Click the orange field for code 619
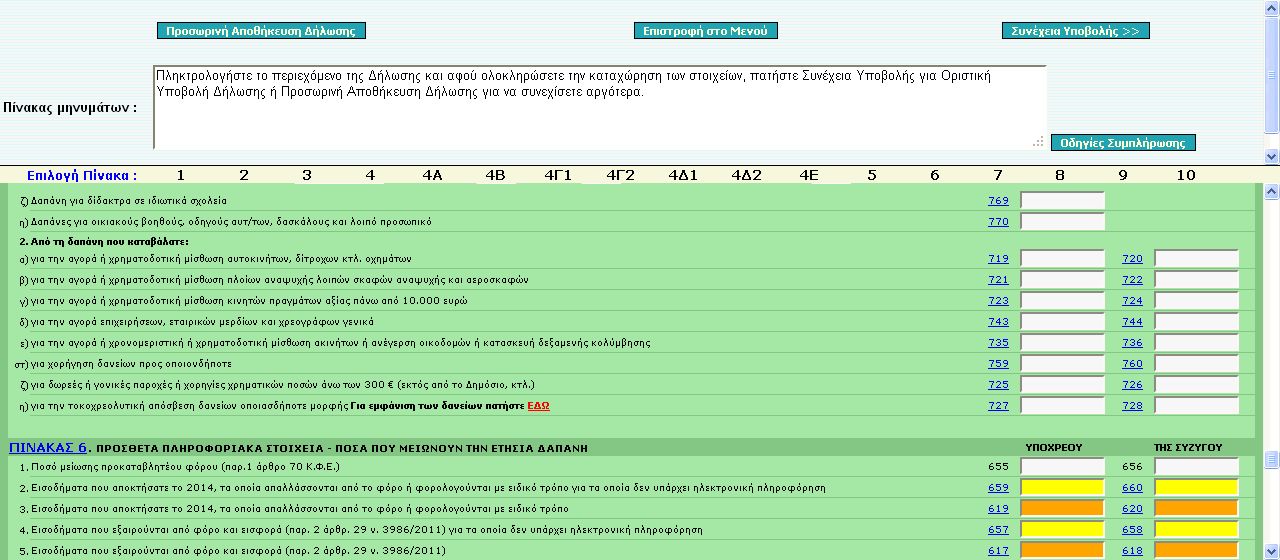1280x560 pixels. [x=1062, y=509]
